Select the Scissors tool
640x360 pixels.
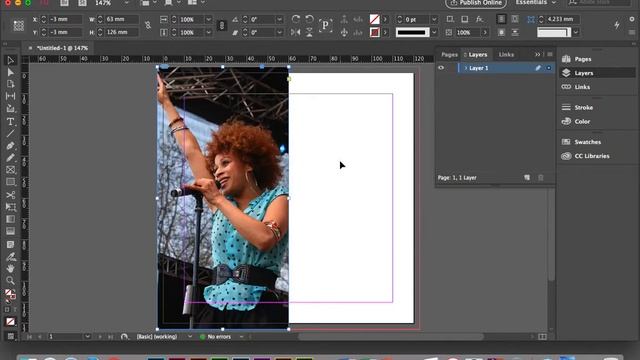(x=11, y=195)
